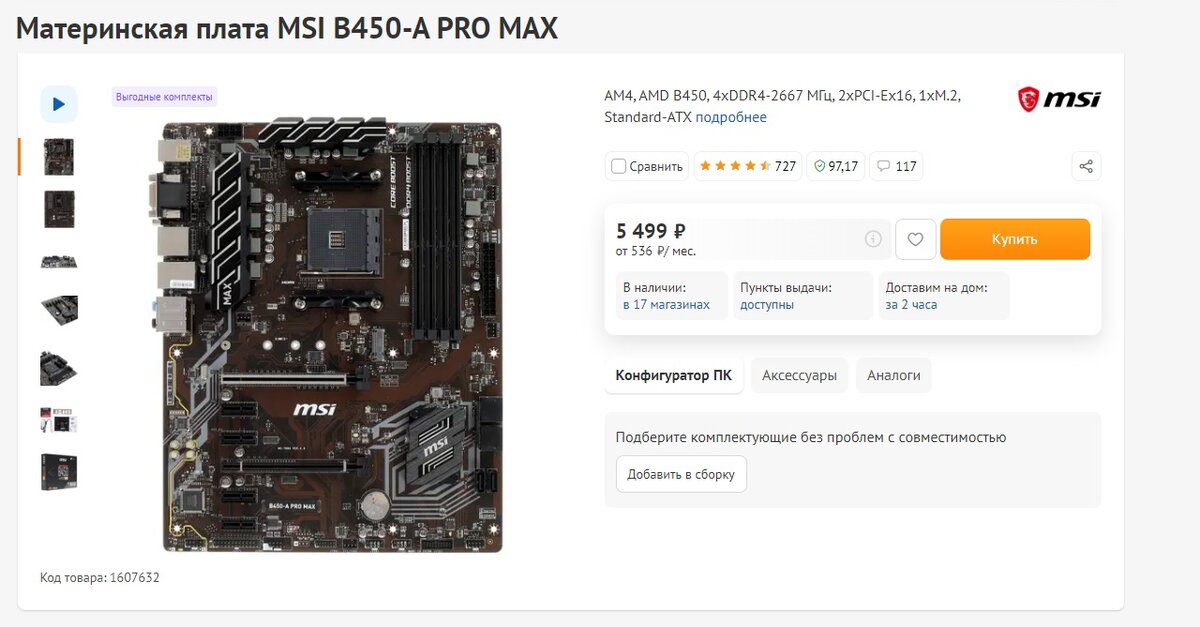Screen dimensions: 1200x627
Task: Switch to the Аксессуары tab
Action: click(x=799, y=376)
